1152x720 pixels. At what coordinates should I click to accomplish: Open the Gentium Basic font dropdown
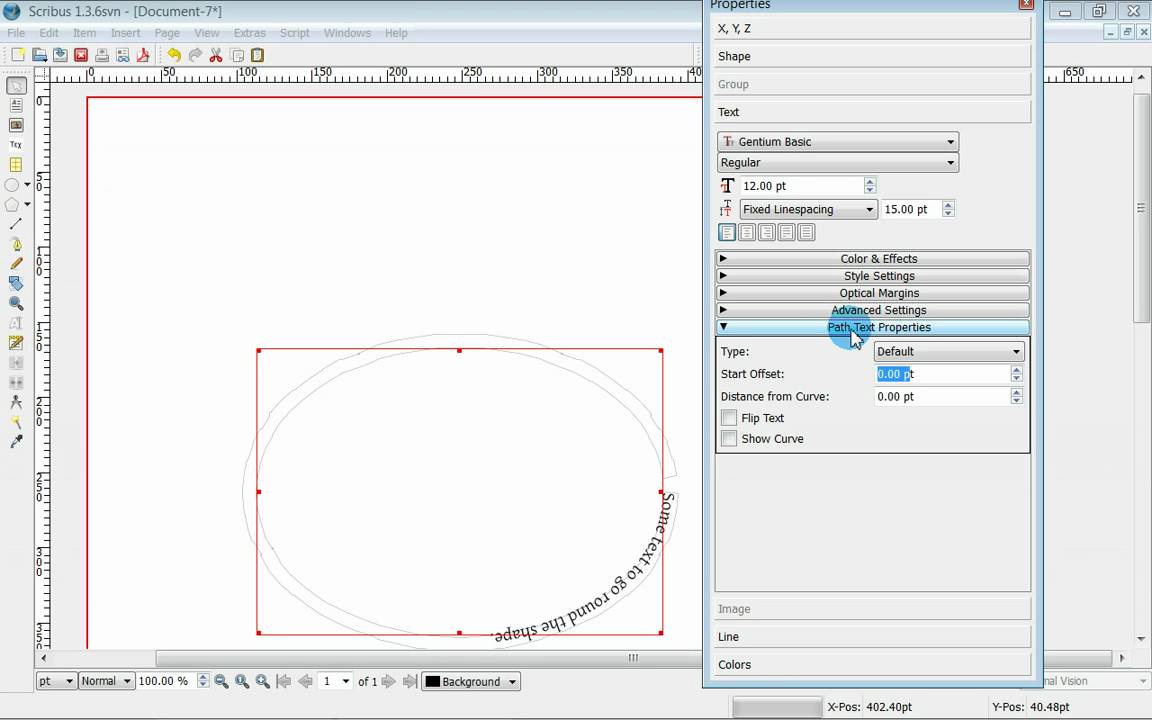pos(838,142)
